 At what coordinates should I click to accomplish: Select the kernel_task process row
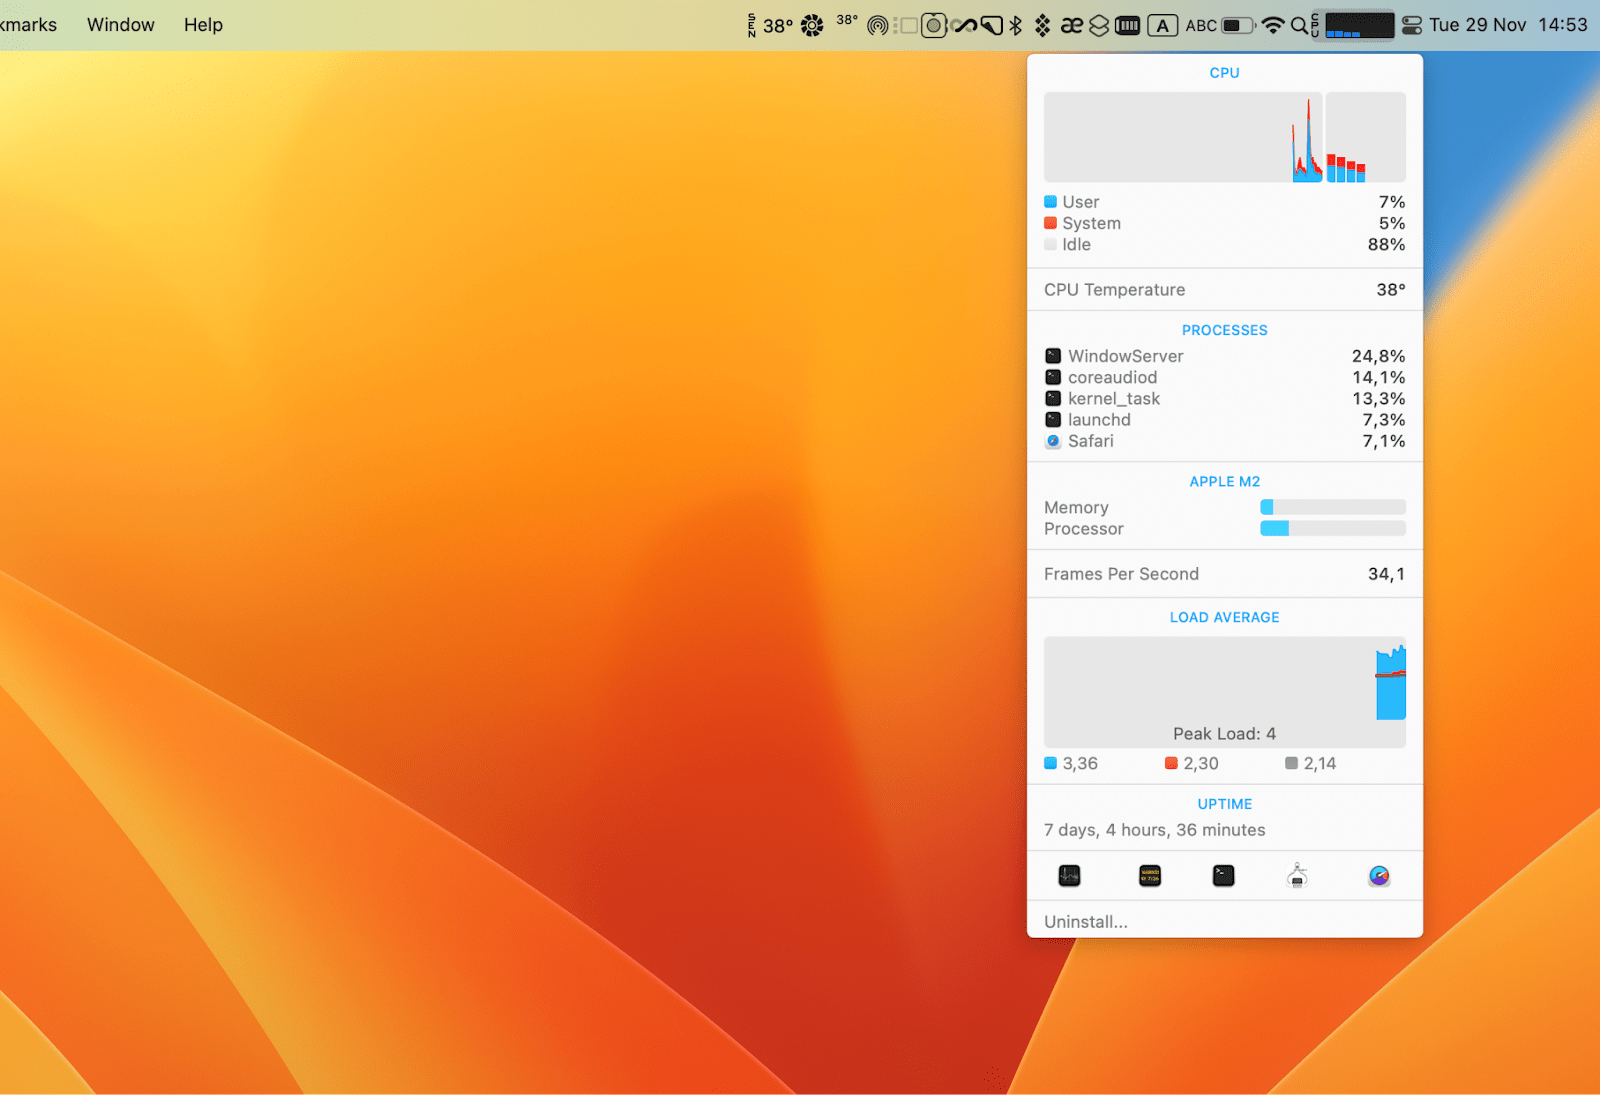coord(1225,399)
